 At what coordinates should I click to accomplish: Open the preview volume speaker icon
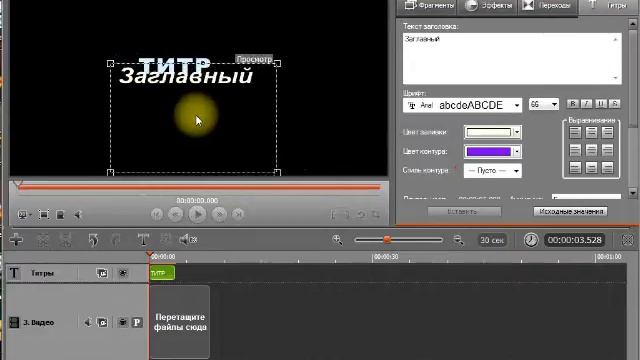click(78, 215)
